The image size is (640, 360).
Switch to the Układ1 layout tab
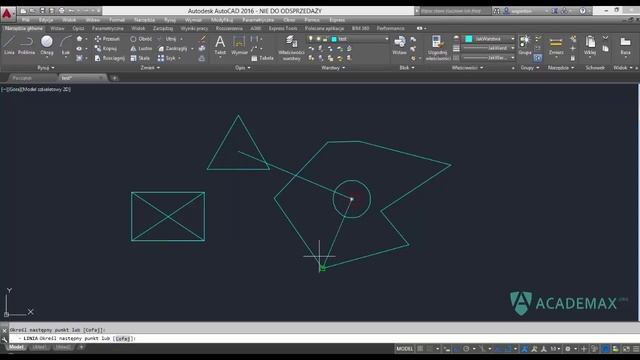[x=39, y=347]
